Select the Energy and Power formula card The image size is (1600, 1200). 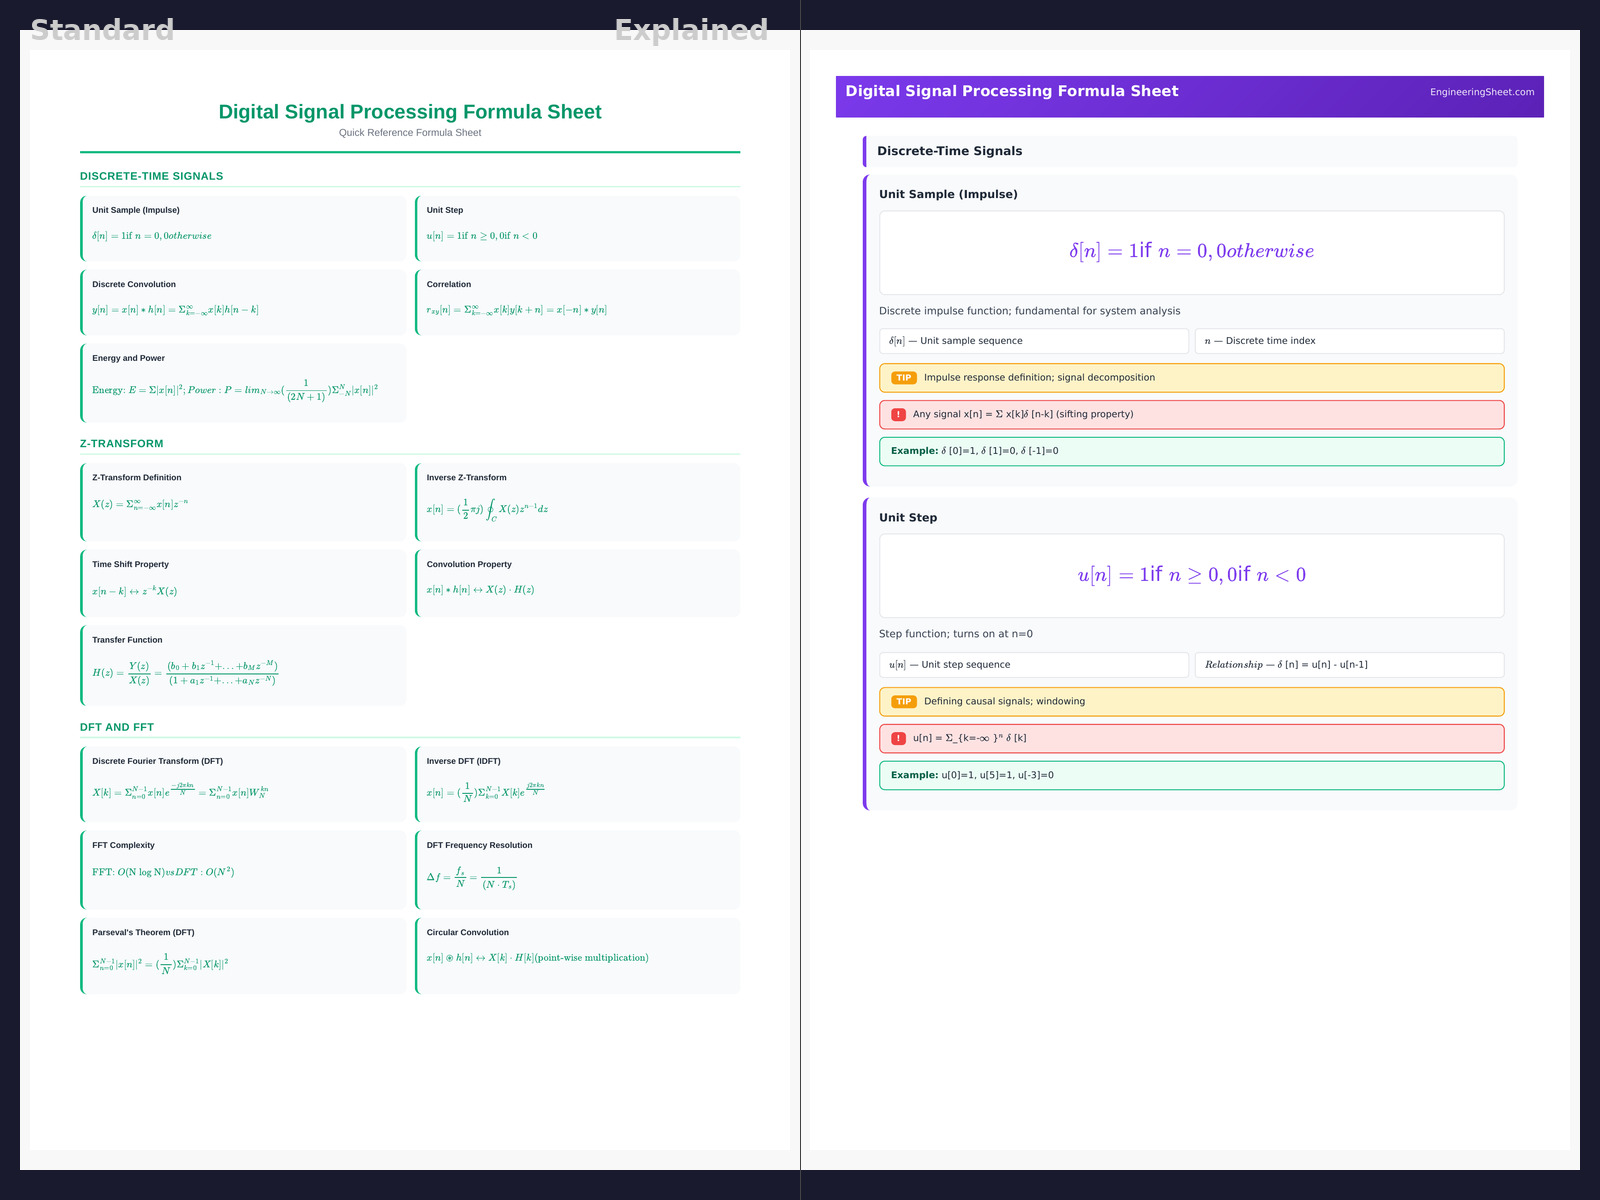tap(243, 382)
